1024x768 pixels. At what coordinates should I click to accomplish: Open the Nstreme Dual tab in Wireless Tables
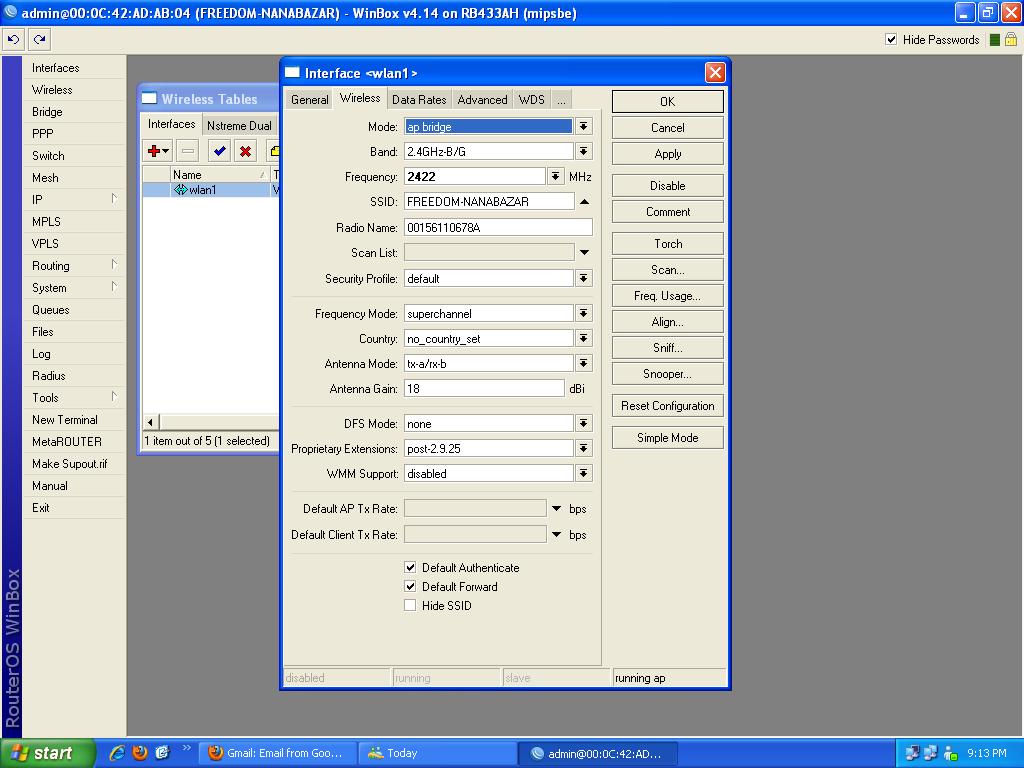click(239, 125)
